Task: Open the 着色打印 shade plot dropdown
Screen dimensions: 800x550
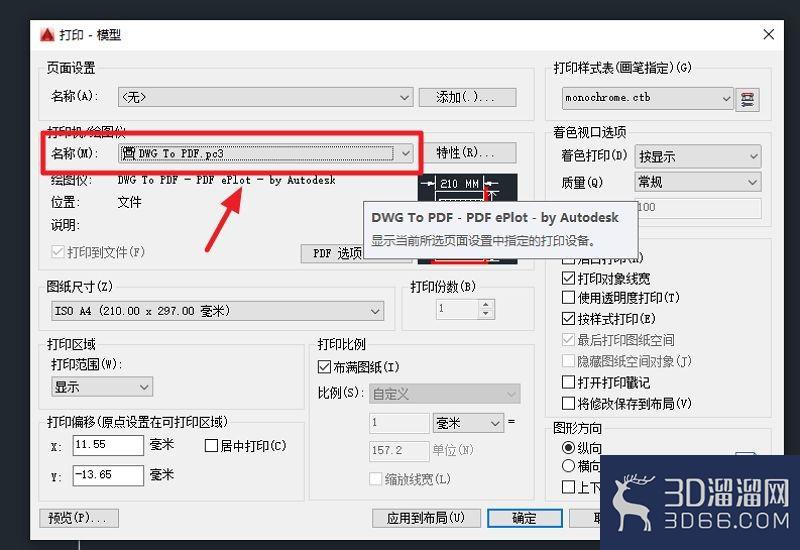Action: coord(697,156)
